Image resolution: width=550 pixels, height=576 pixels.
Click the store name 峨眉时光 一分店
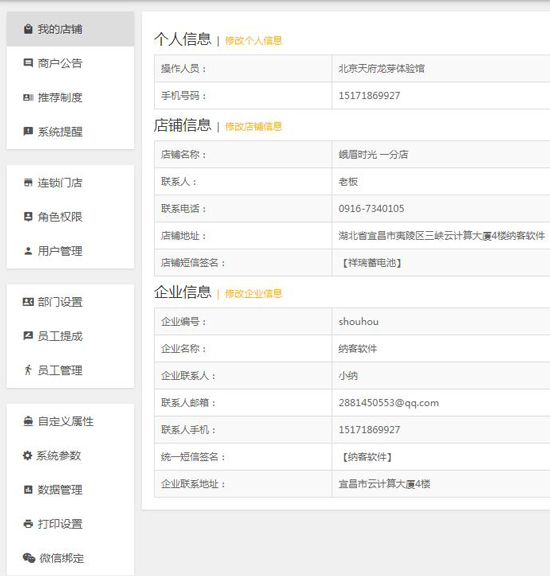pos(373,154)
